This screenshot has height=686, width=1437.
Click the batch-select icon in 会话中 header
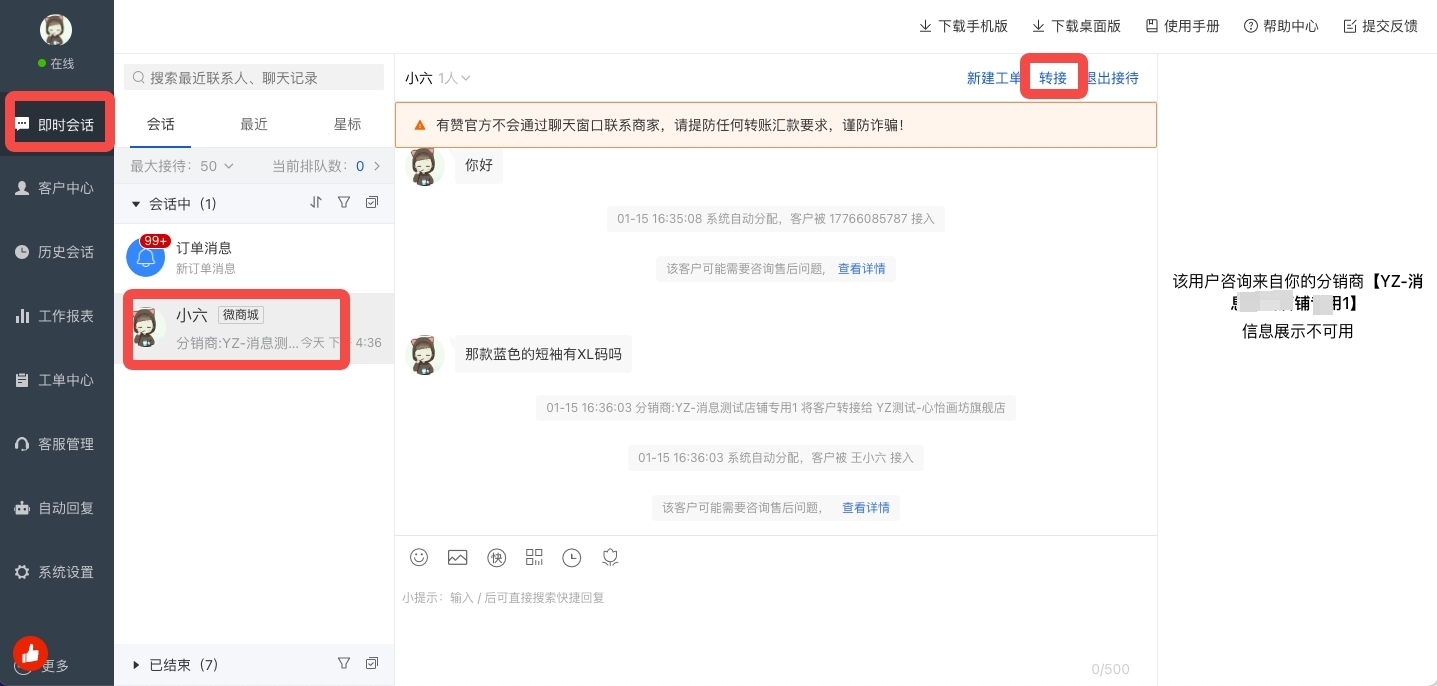(x=372, y=202)
